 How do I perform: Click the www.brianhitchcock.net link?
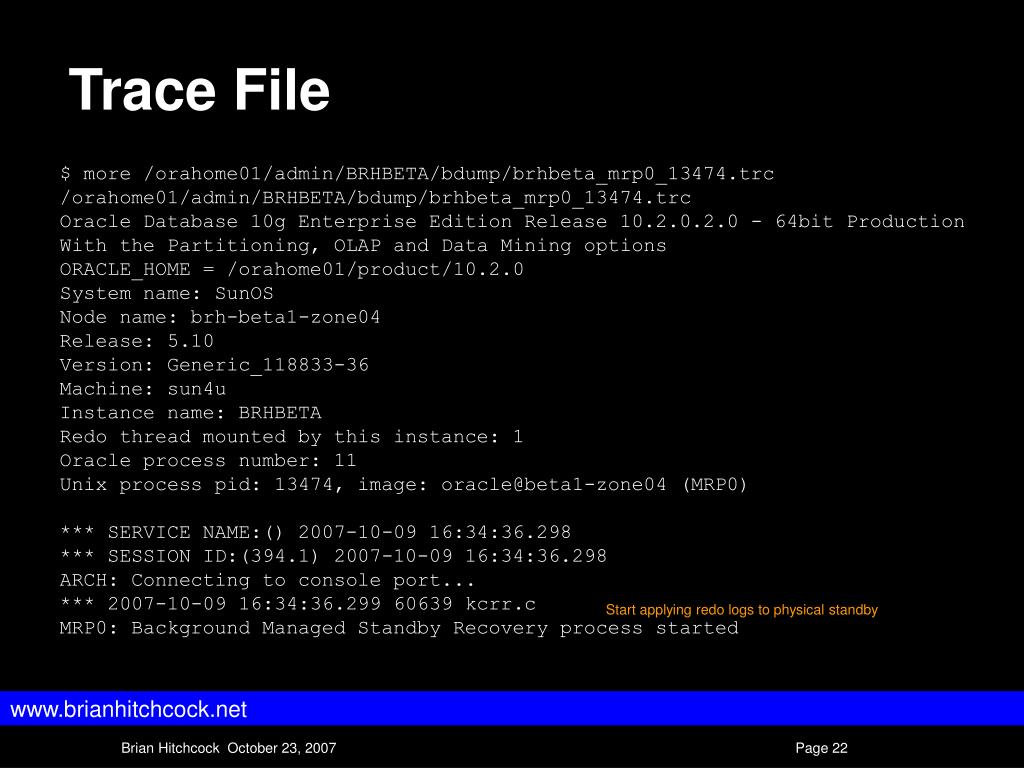pyautogui.click(x=129, y=709)
